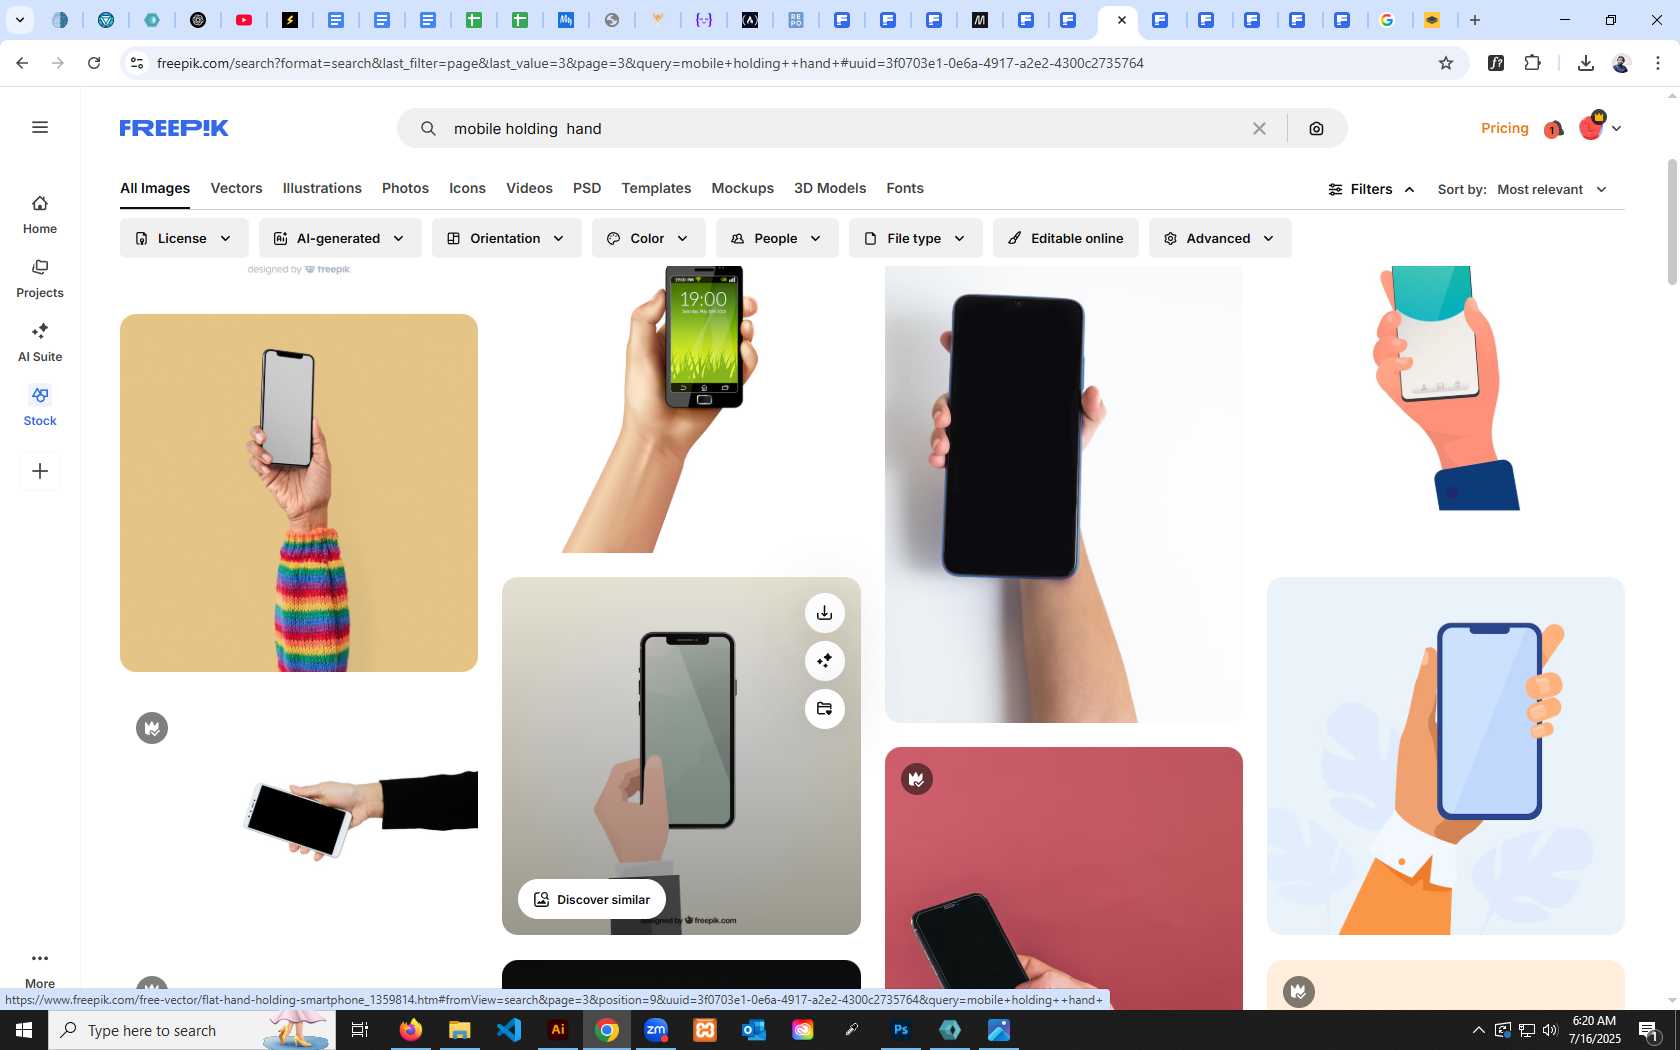Switch to the Icons tab
The height and width of the screenshot is (1050, 1680).
point(467,188)
